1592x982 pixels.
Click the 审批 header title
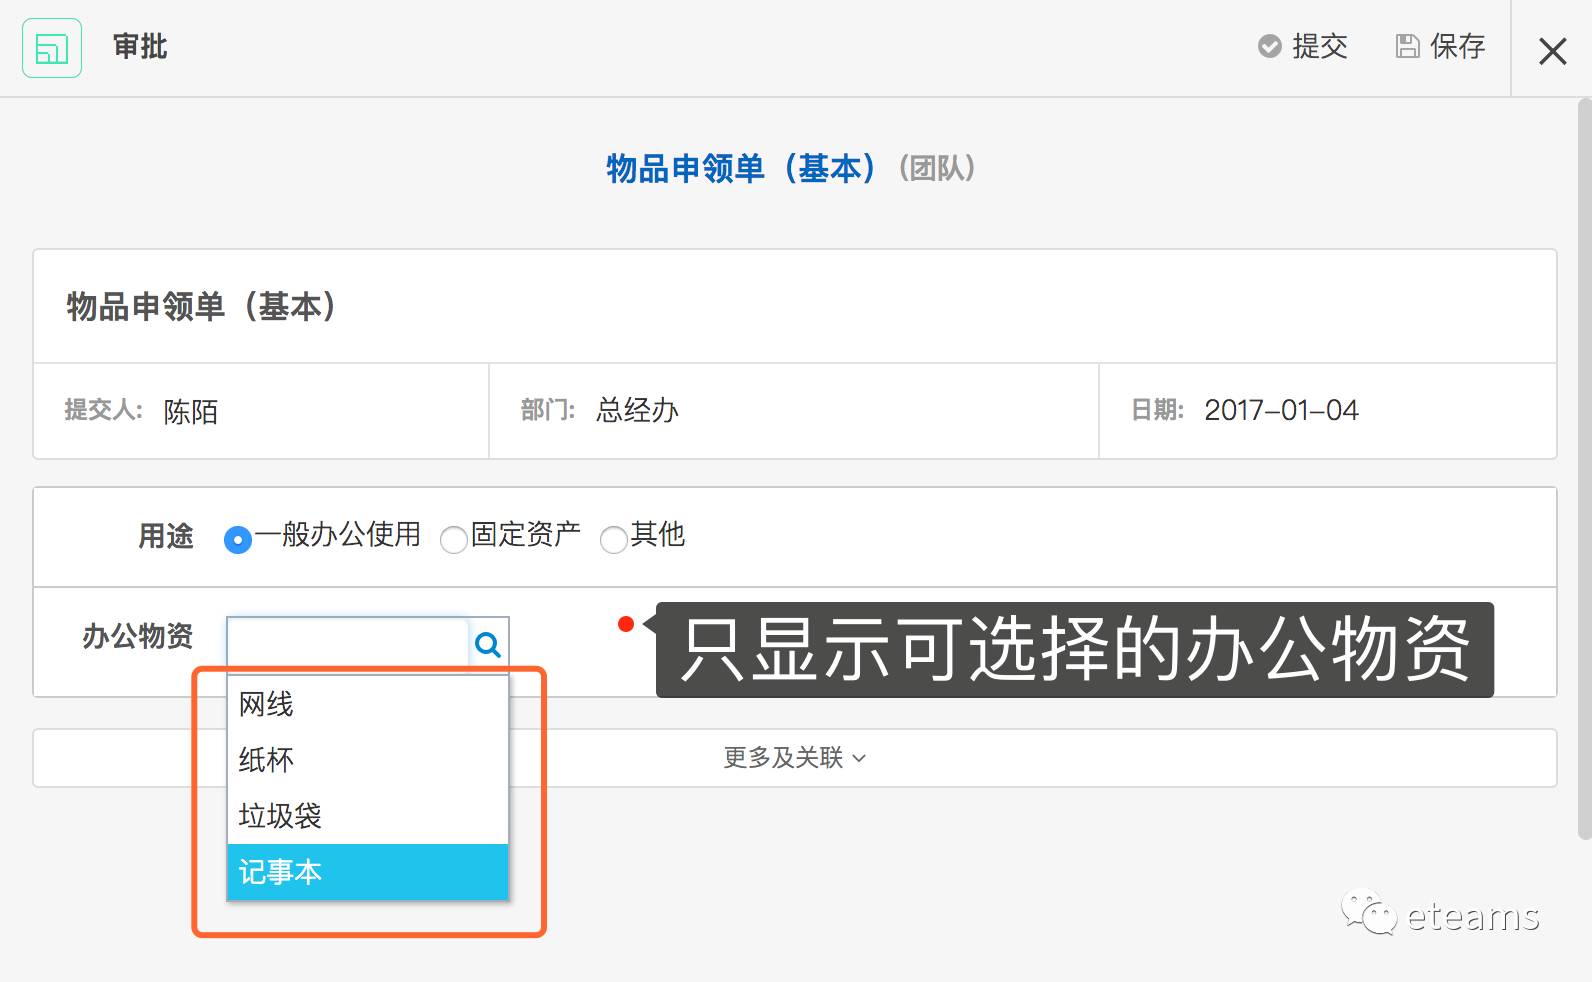pyautogui.click(x=140, y=47)
